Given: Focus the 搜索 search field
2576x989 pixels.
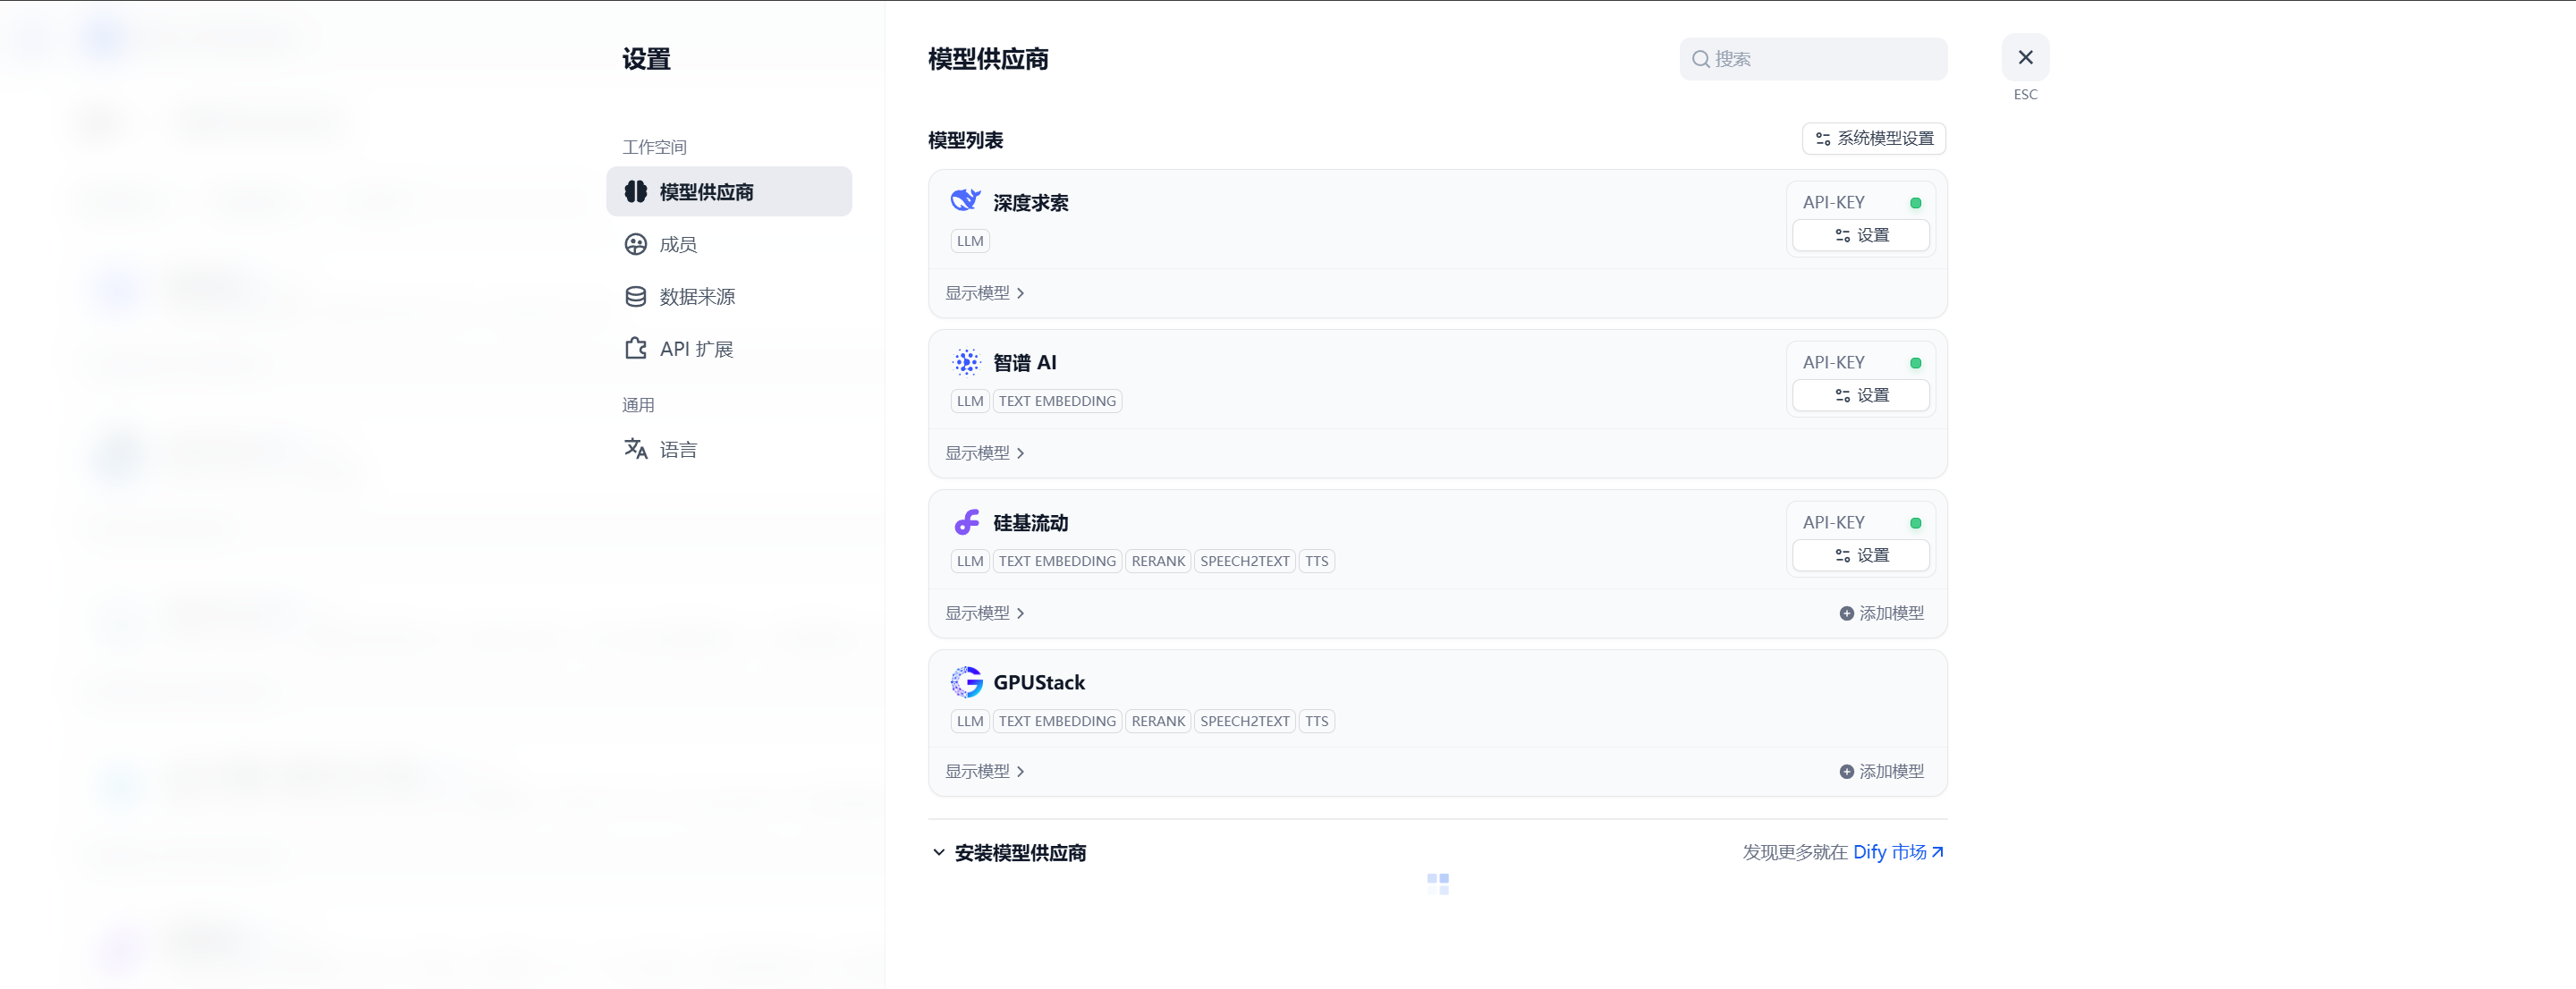Looking at the screenshot, I should click(x=1813, y=59).
